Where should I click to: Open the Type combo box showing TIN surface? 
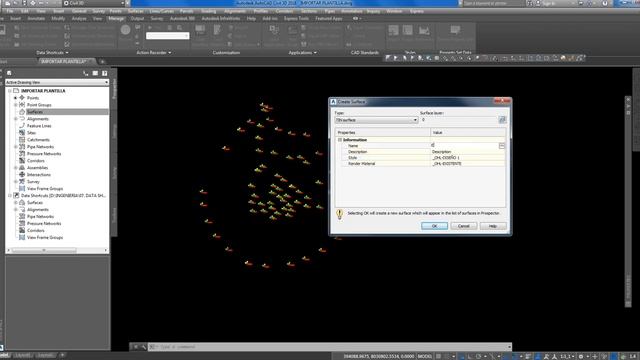pyautogui.click(x=376, y=120)
